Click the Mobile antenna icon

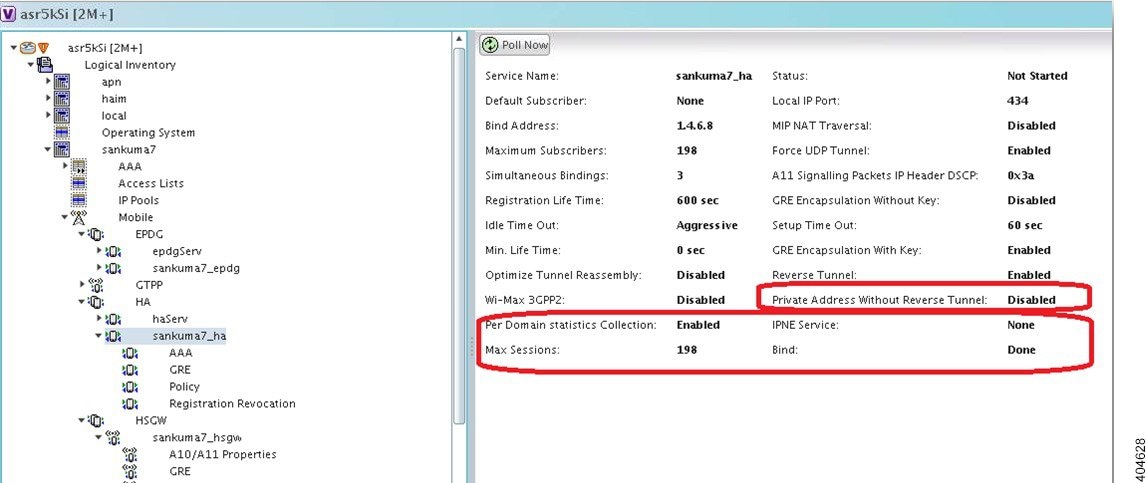click(x=79, y=217)
